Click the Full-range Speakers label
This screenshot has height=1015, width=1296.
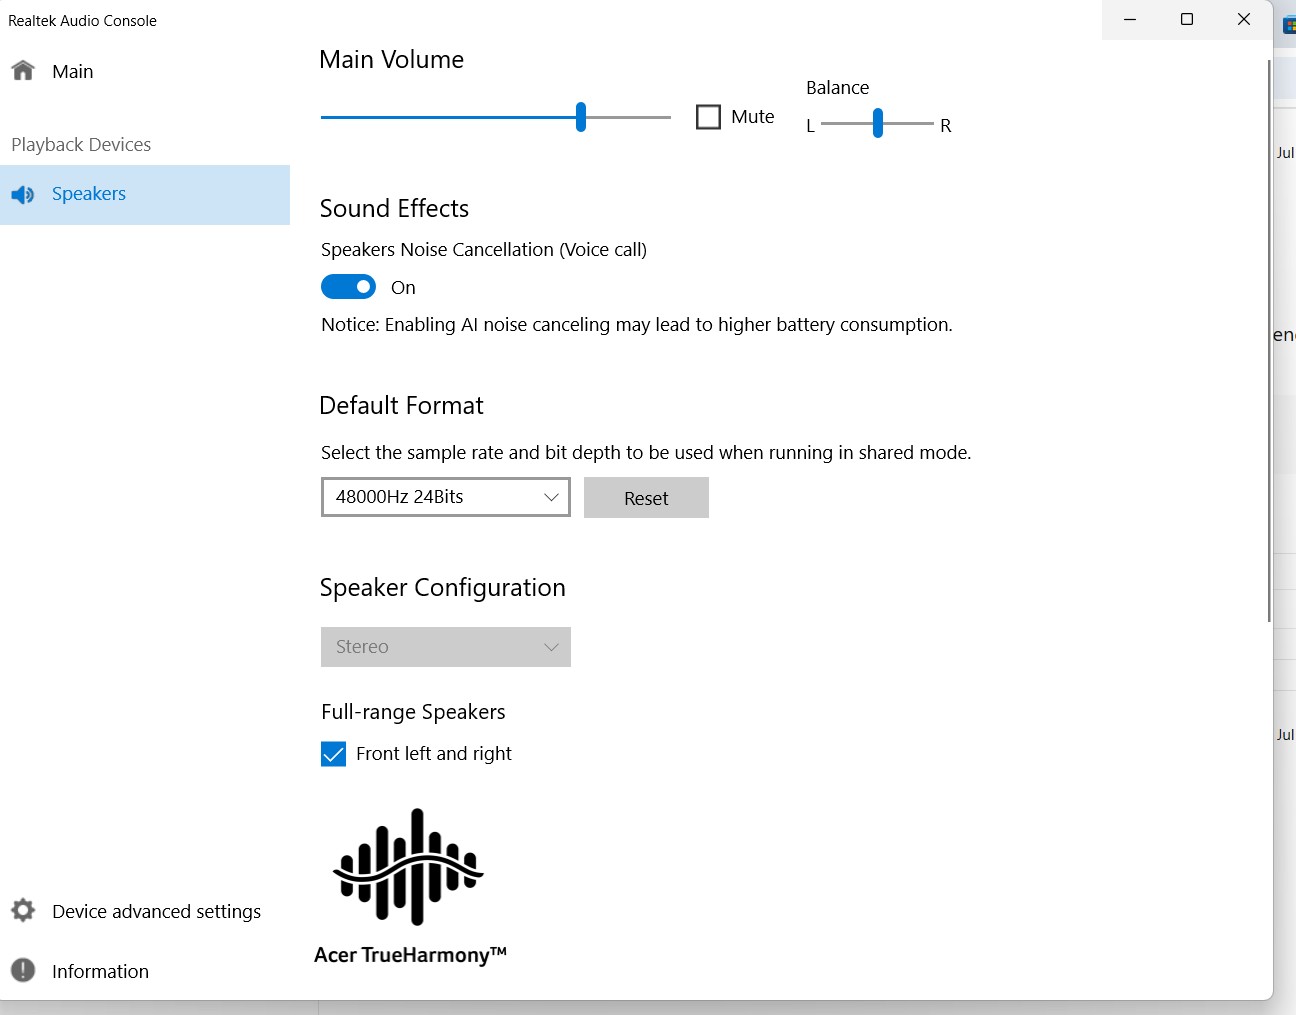click(413, 712)
